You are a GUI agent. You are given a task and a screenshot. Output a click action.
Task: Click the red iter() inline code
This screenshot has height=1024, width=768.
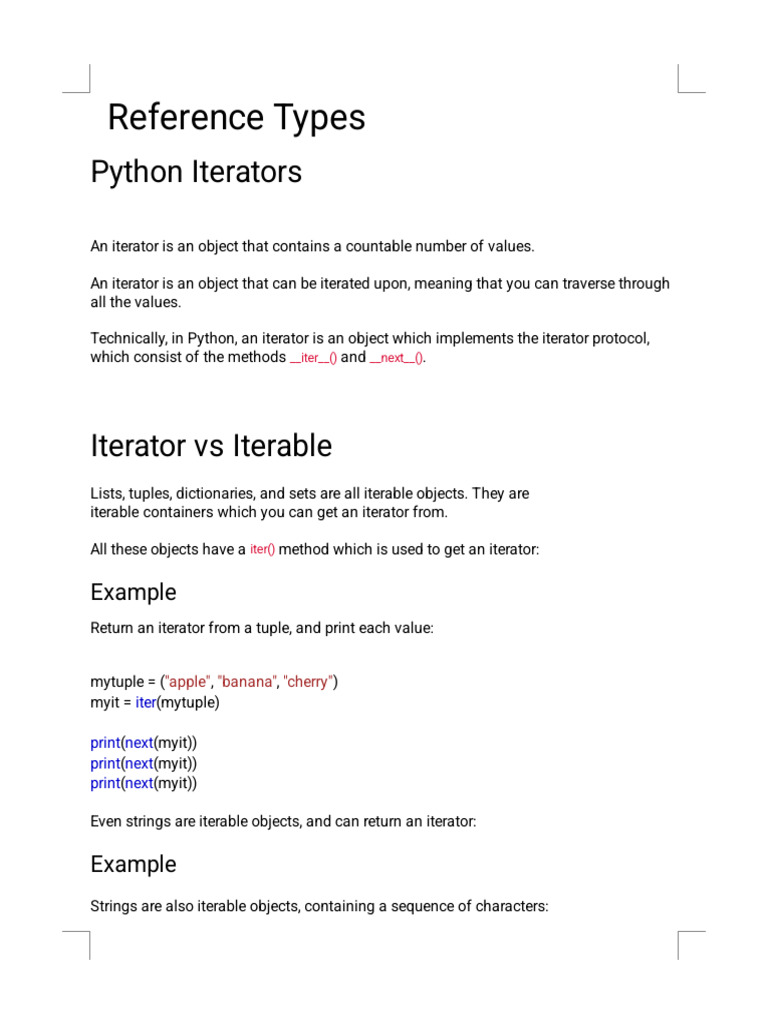pyautogui.click(x=262, y=550)
